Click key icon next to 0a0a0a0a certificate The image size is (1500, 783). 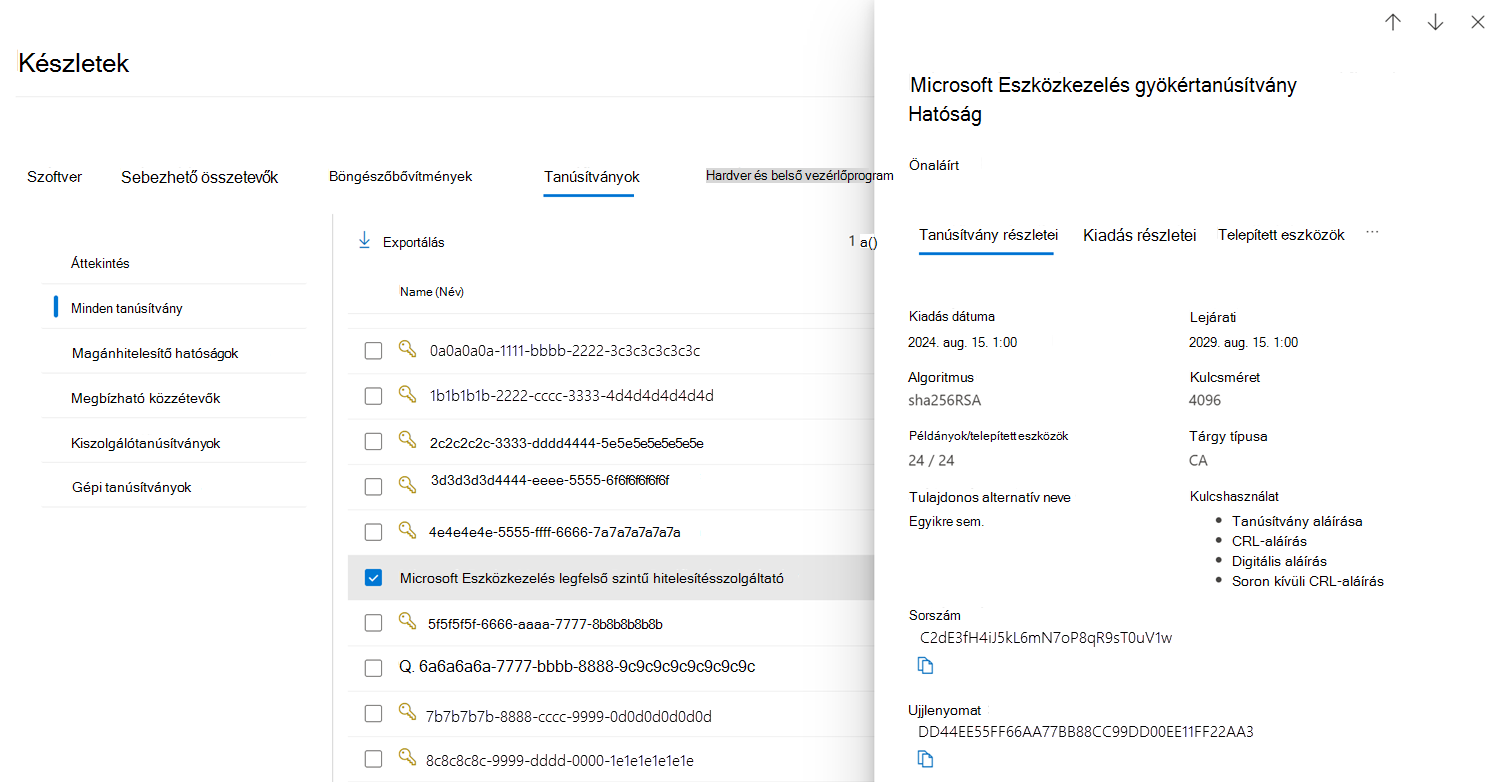[x=408, y=349]
